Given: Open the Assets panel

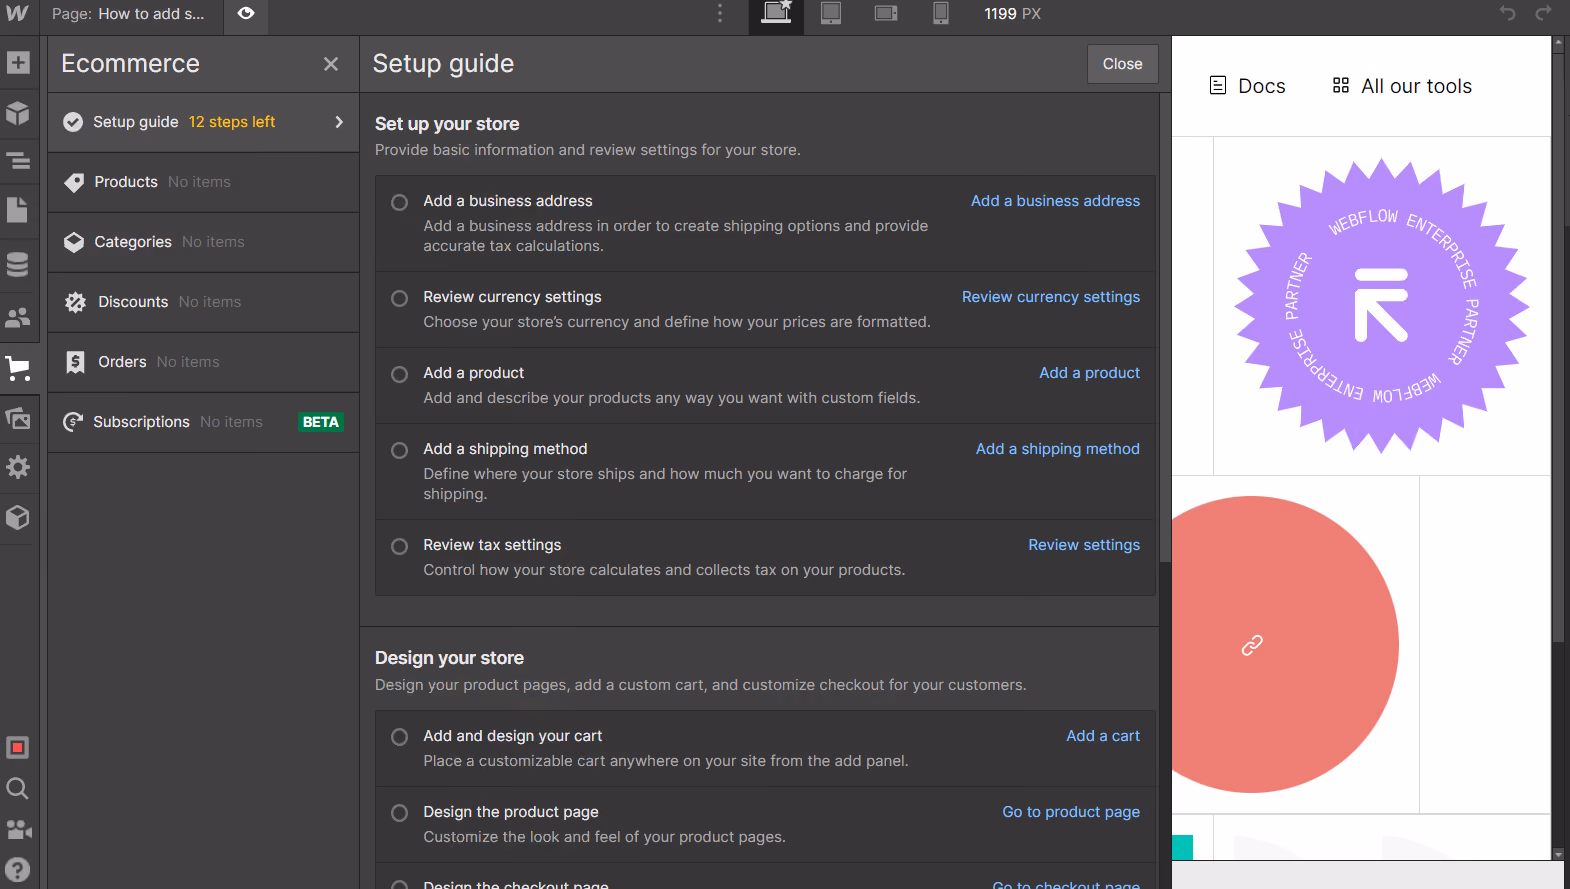Looking at the screenshot, I should click(18, 418).
